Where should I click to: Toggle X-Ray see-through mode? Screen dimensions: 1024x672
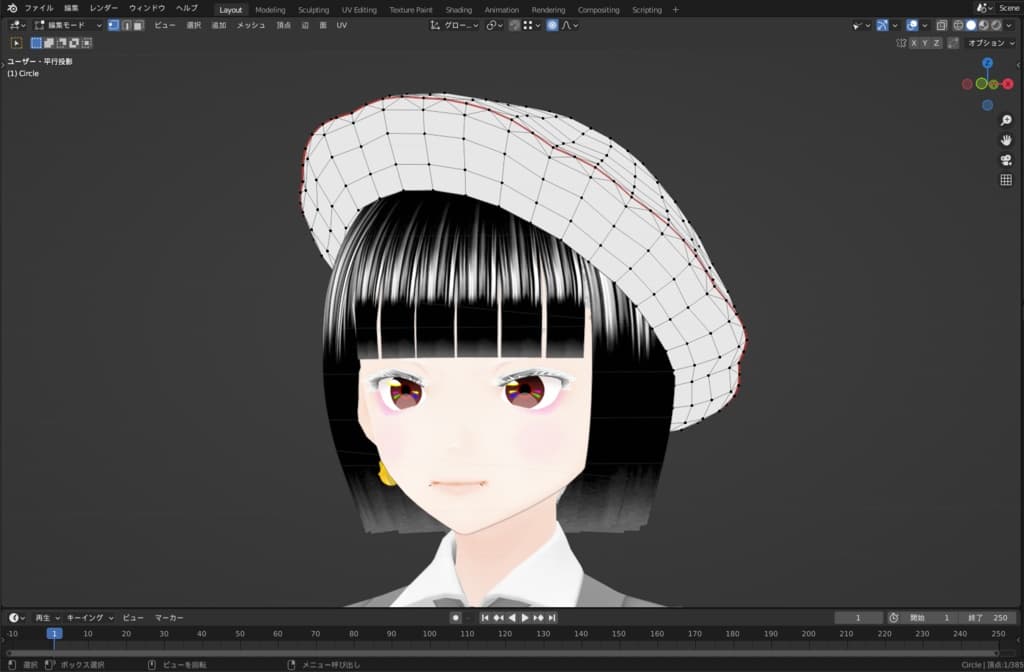coord(941,25)
